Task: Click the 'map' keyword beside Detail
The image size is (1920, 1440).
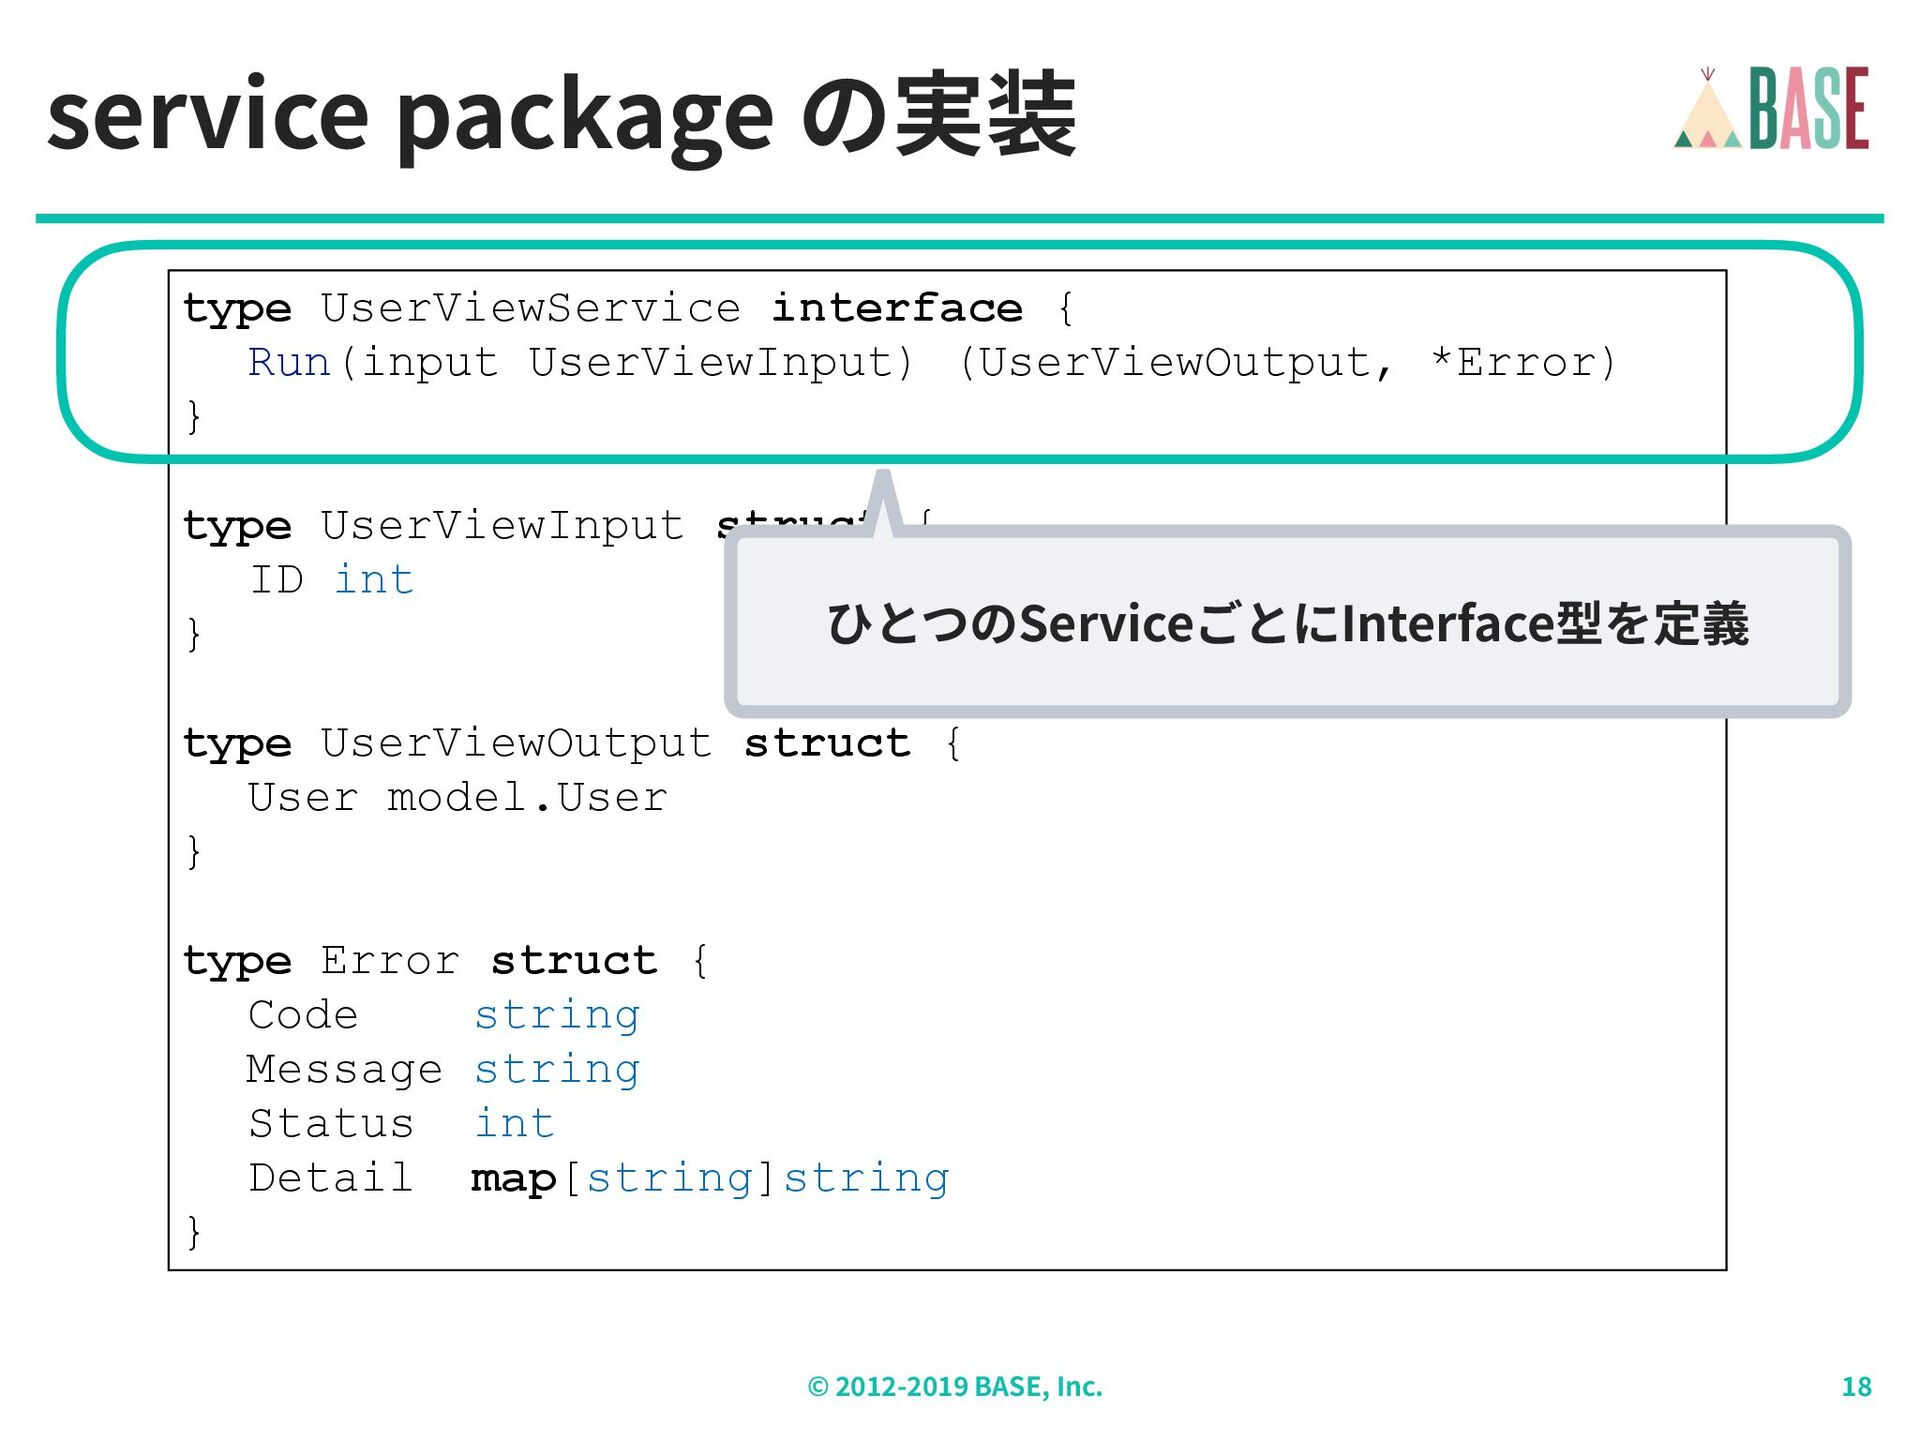Action: 513,1179
